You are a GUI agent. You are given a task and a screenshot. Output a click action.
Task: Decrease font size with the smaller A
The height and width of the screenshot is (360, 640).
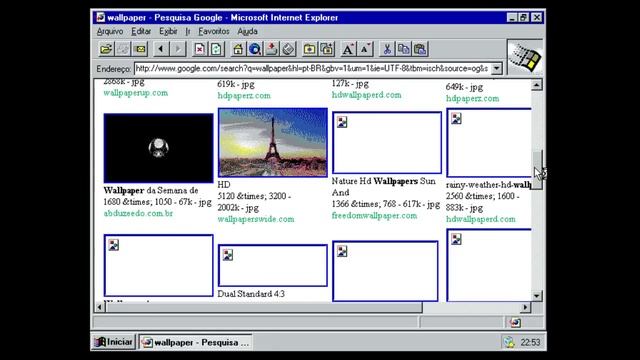[364, 49]
